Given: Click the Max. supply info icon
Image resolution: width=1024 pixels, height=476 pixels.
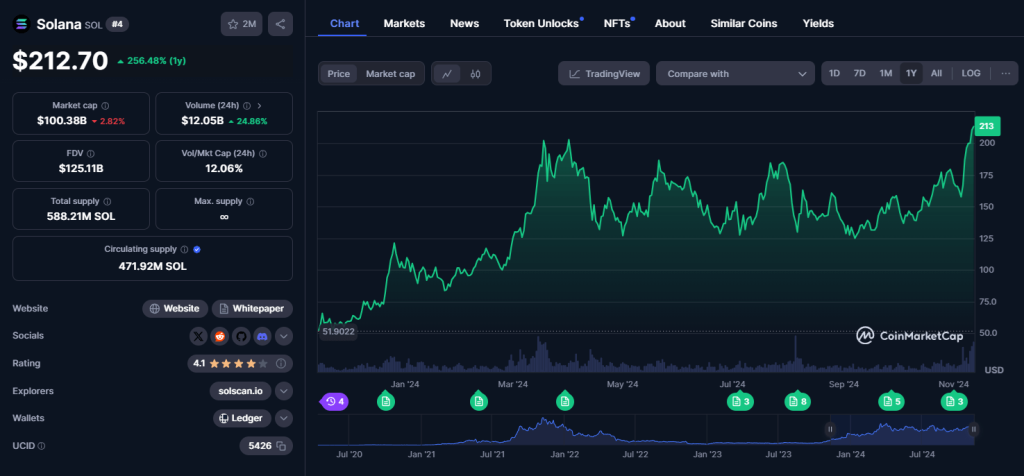Looking at the screenshot, I should click(x=250, y=202).
